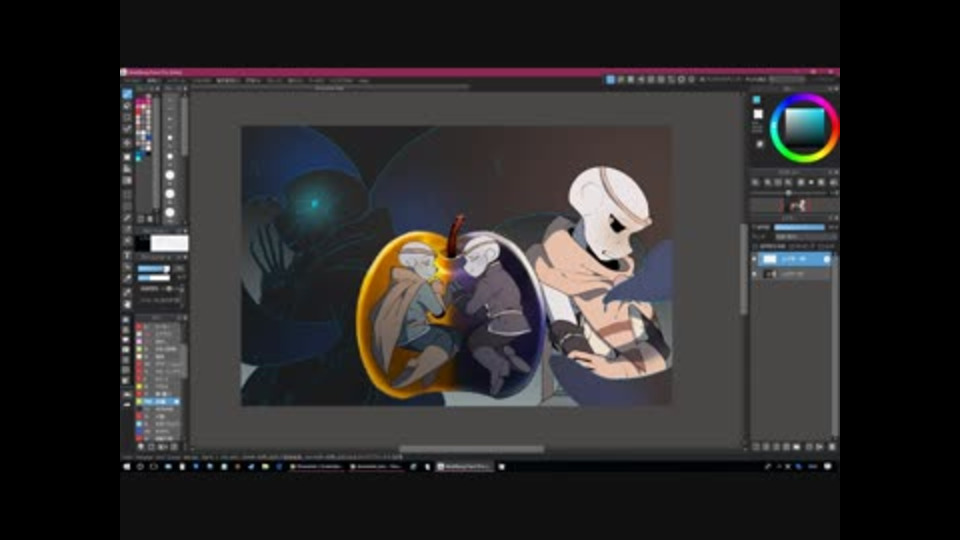Viewport: 960px width, 540px height.
Task: Enable the radial snap guide icon
Action: pyautogui.click(x=651, y=80)
